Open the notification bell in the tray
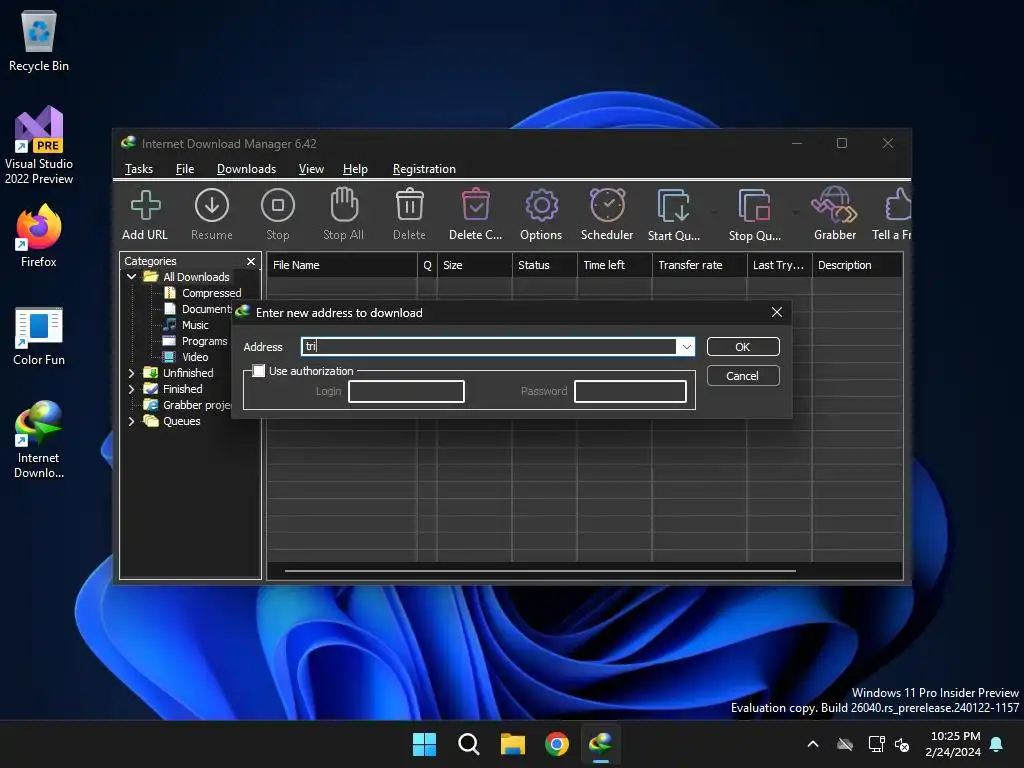The image size is (1024, 768). (x=997, y=744)
